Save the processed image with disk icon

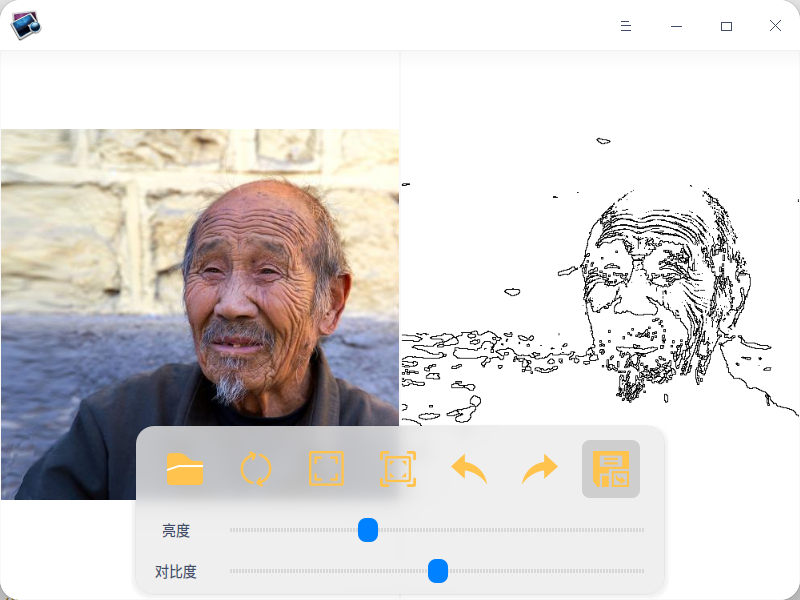pyautogui.click(x=611, y=468)
